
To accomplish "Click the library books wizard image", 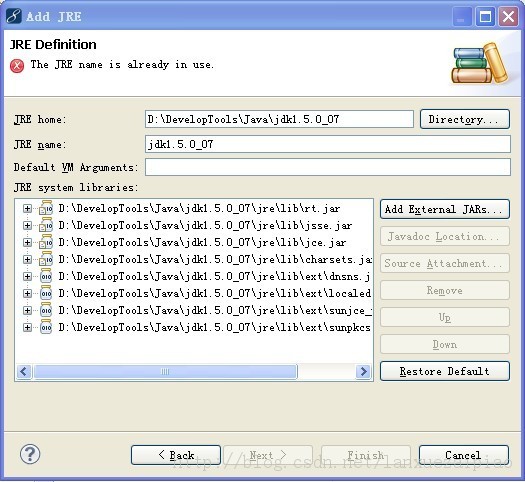I will point(480,63).
